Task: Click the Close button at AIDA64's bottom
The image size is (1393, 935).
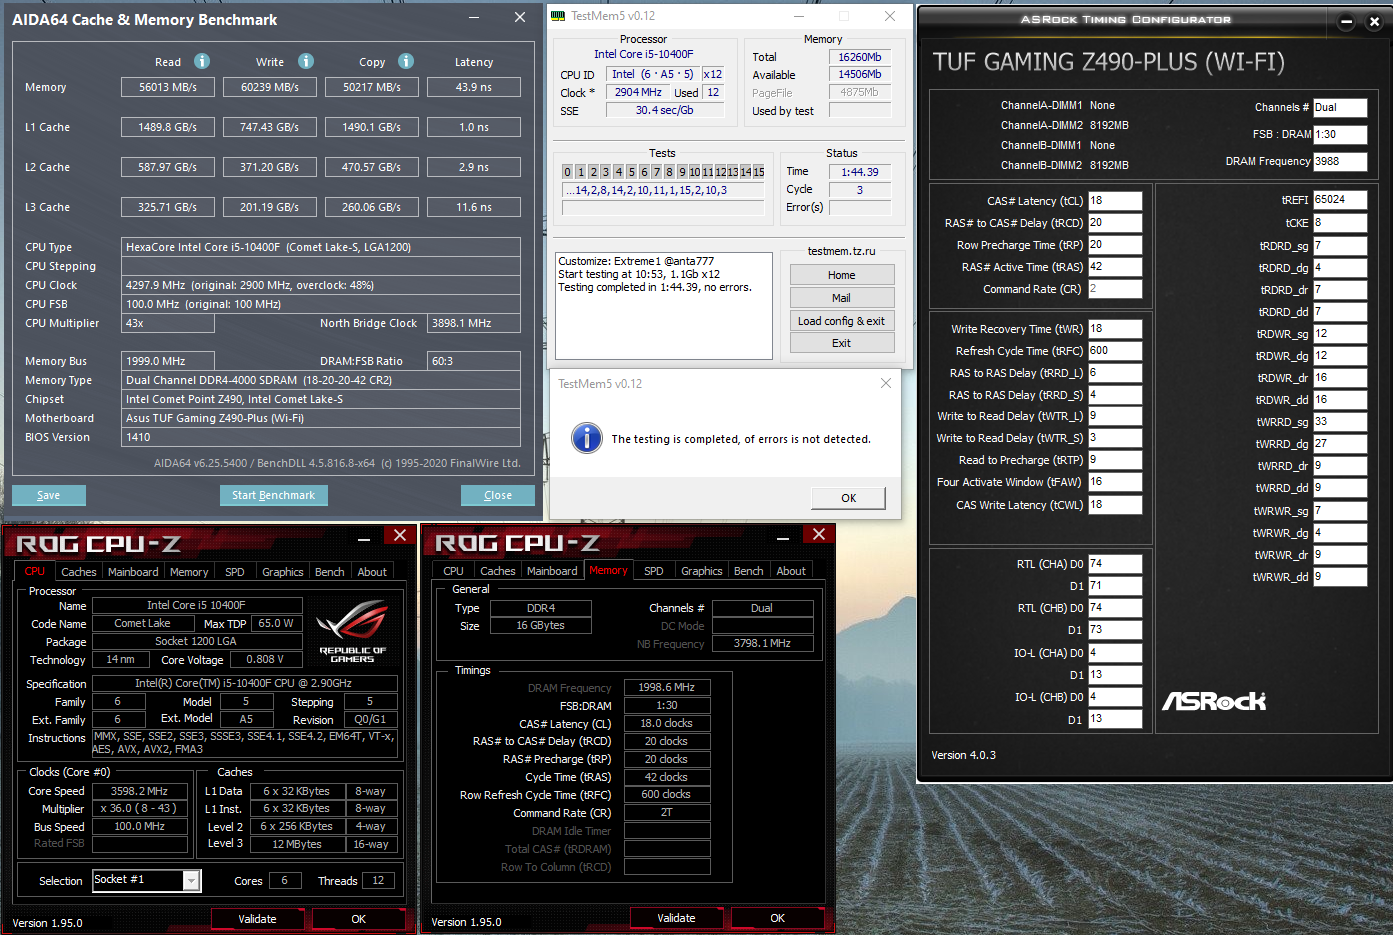Action: 498,495
